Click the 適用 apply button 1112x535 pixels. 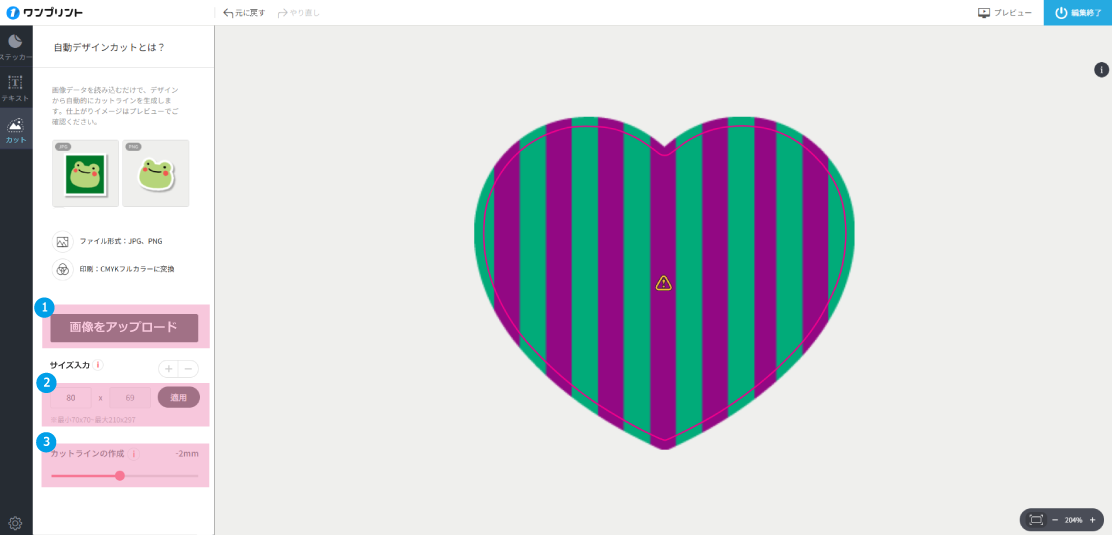[x=178, y=397]
